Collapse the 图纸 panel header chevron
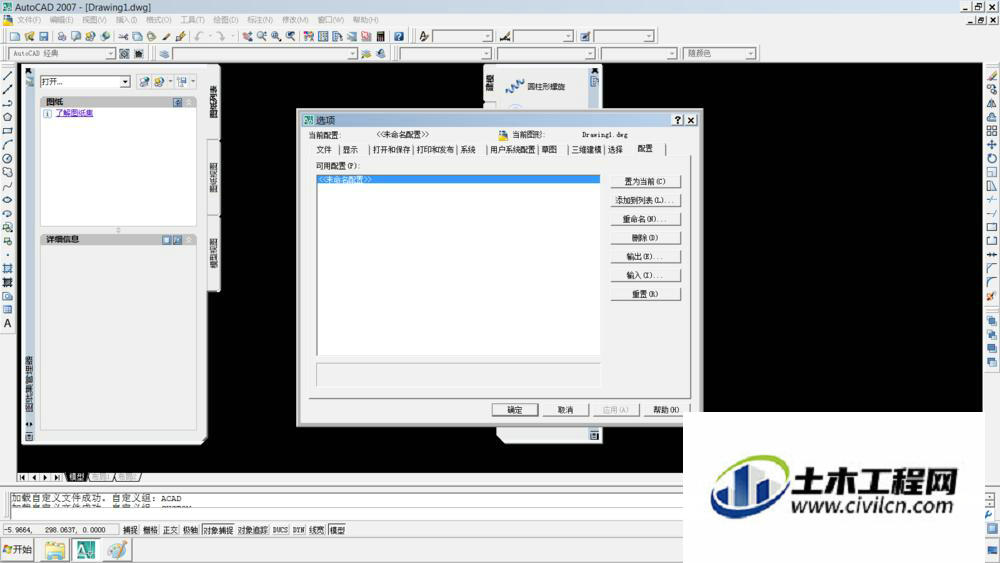 [x=189, y=102]
